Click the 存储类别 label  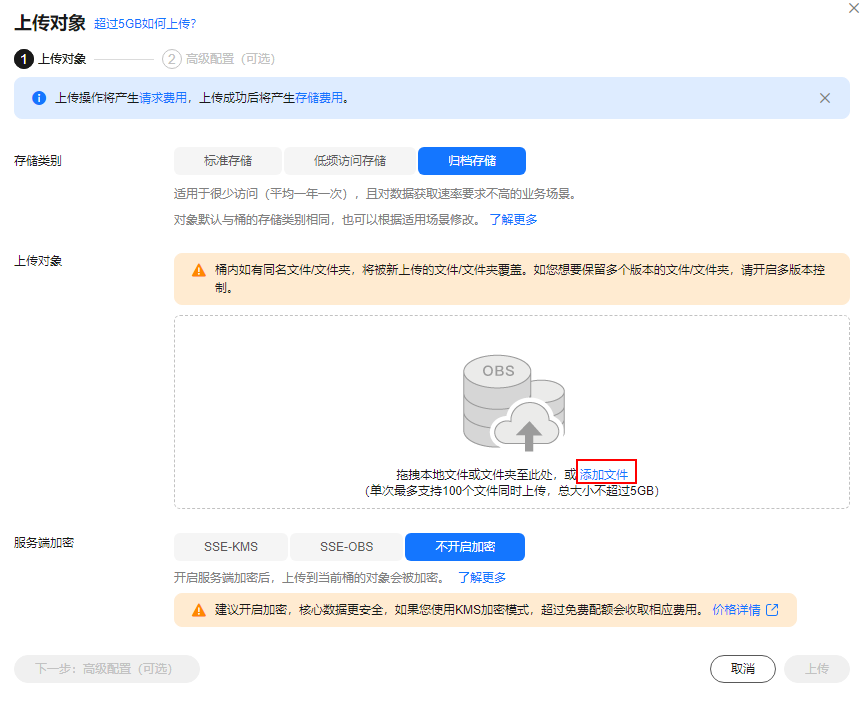click(x=38, y=161)
